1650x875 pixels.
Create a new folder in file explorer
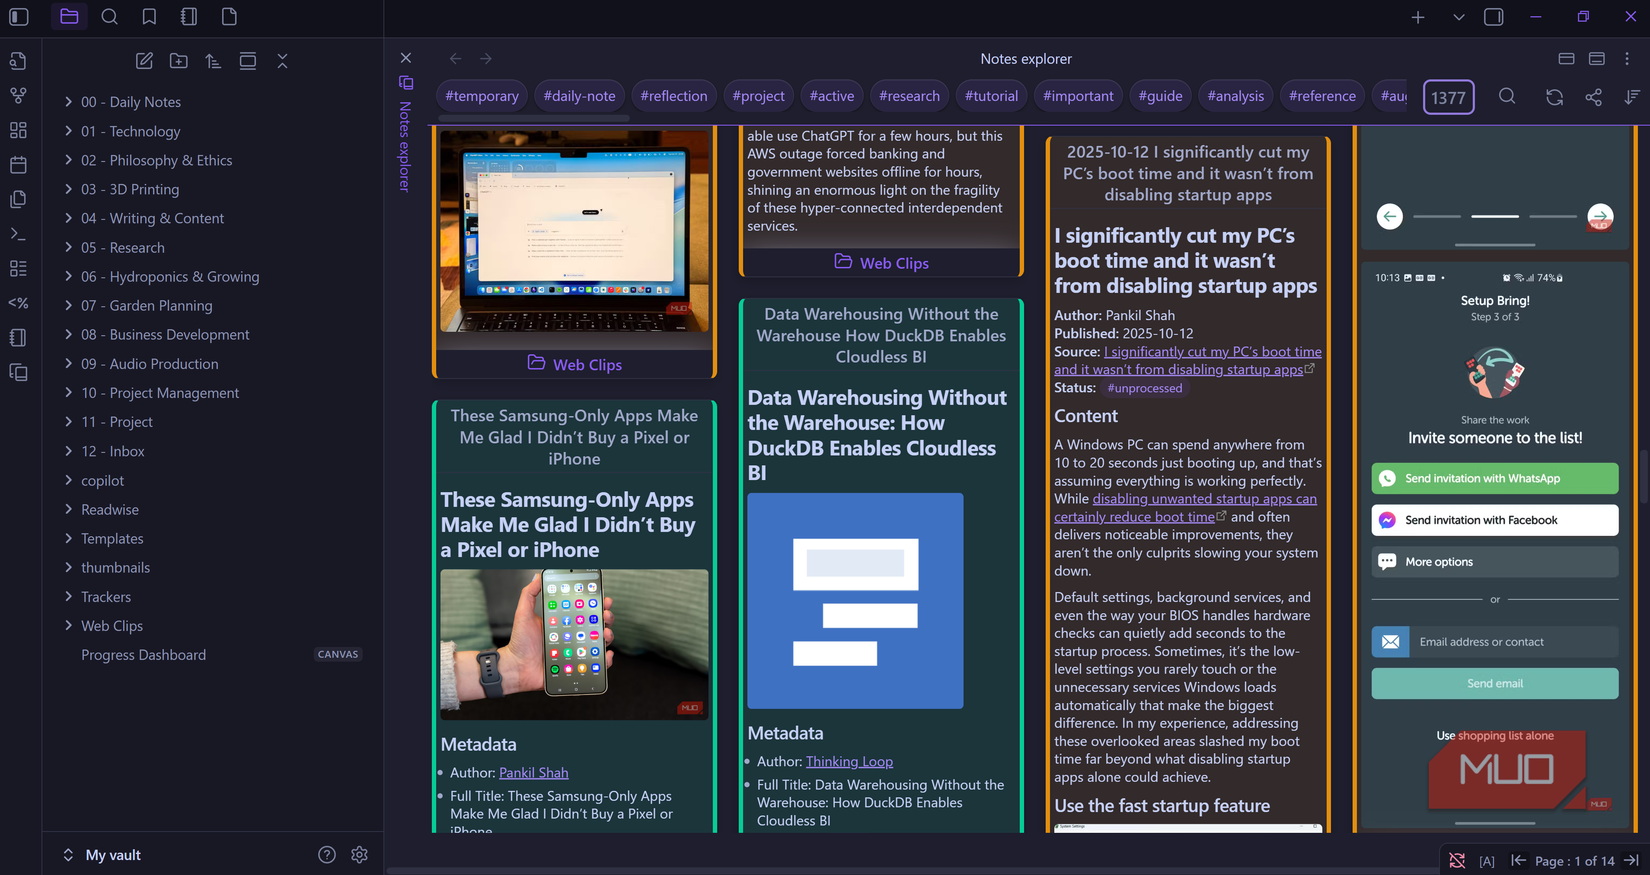click(x=179, y=61)
